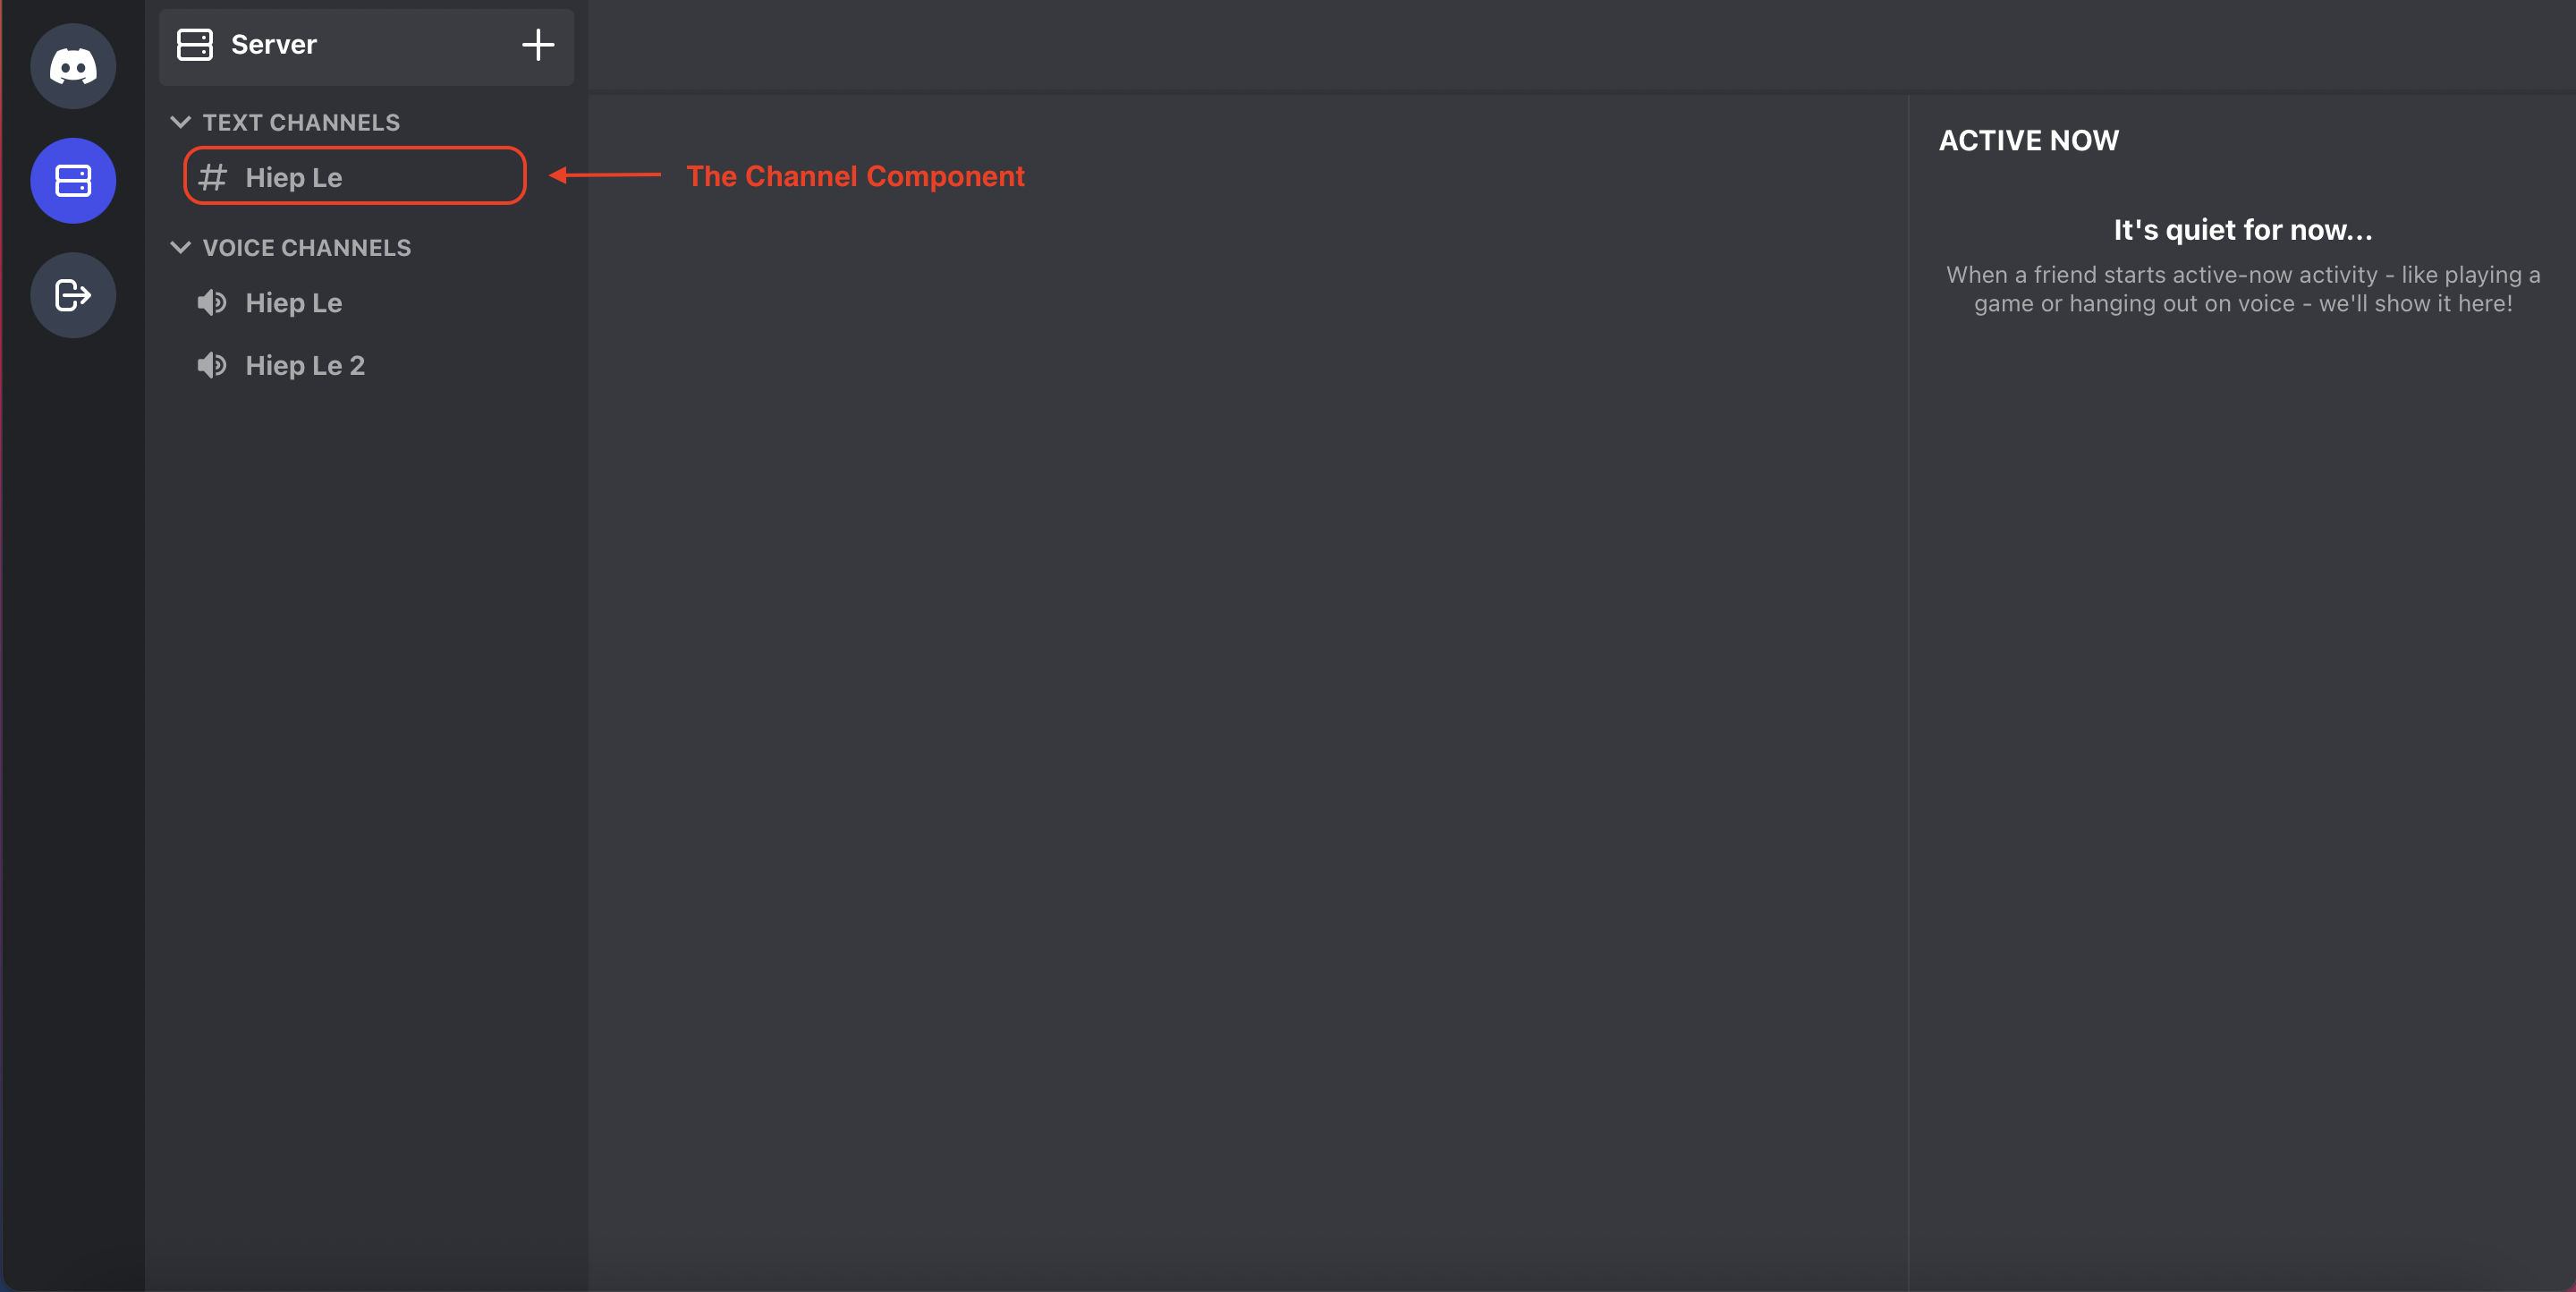Select the Hiep Le voice channel
The width and height of the screenshot is (2576, 1292).
[x=293, y=302]
